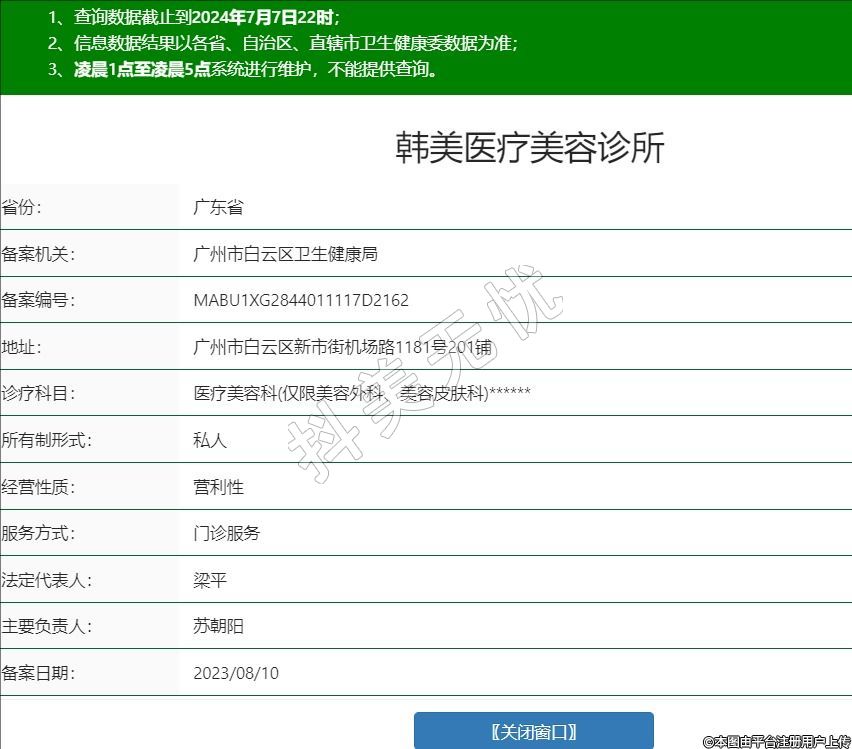Screen dimensions: 852x749
Task: Click the 门诊服务 service type value
Action: 226,533
